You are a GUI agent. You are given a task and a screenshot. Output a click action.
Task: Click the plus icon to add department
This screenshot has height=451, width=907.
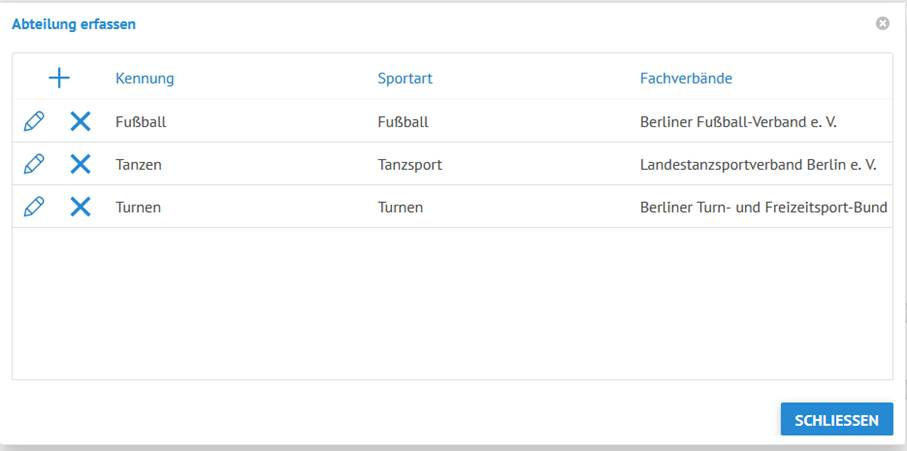pos(59,78)
